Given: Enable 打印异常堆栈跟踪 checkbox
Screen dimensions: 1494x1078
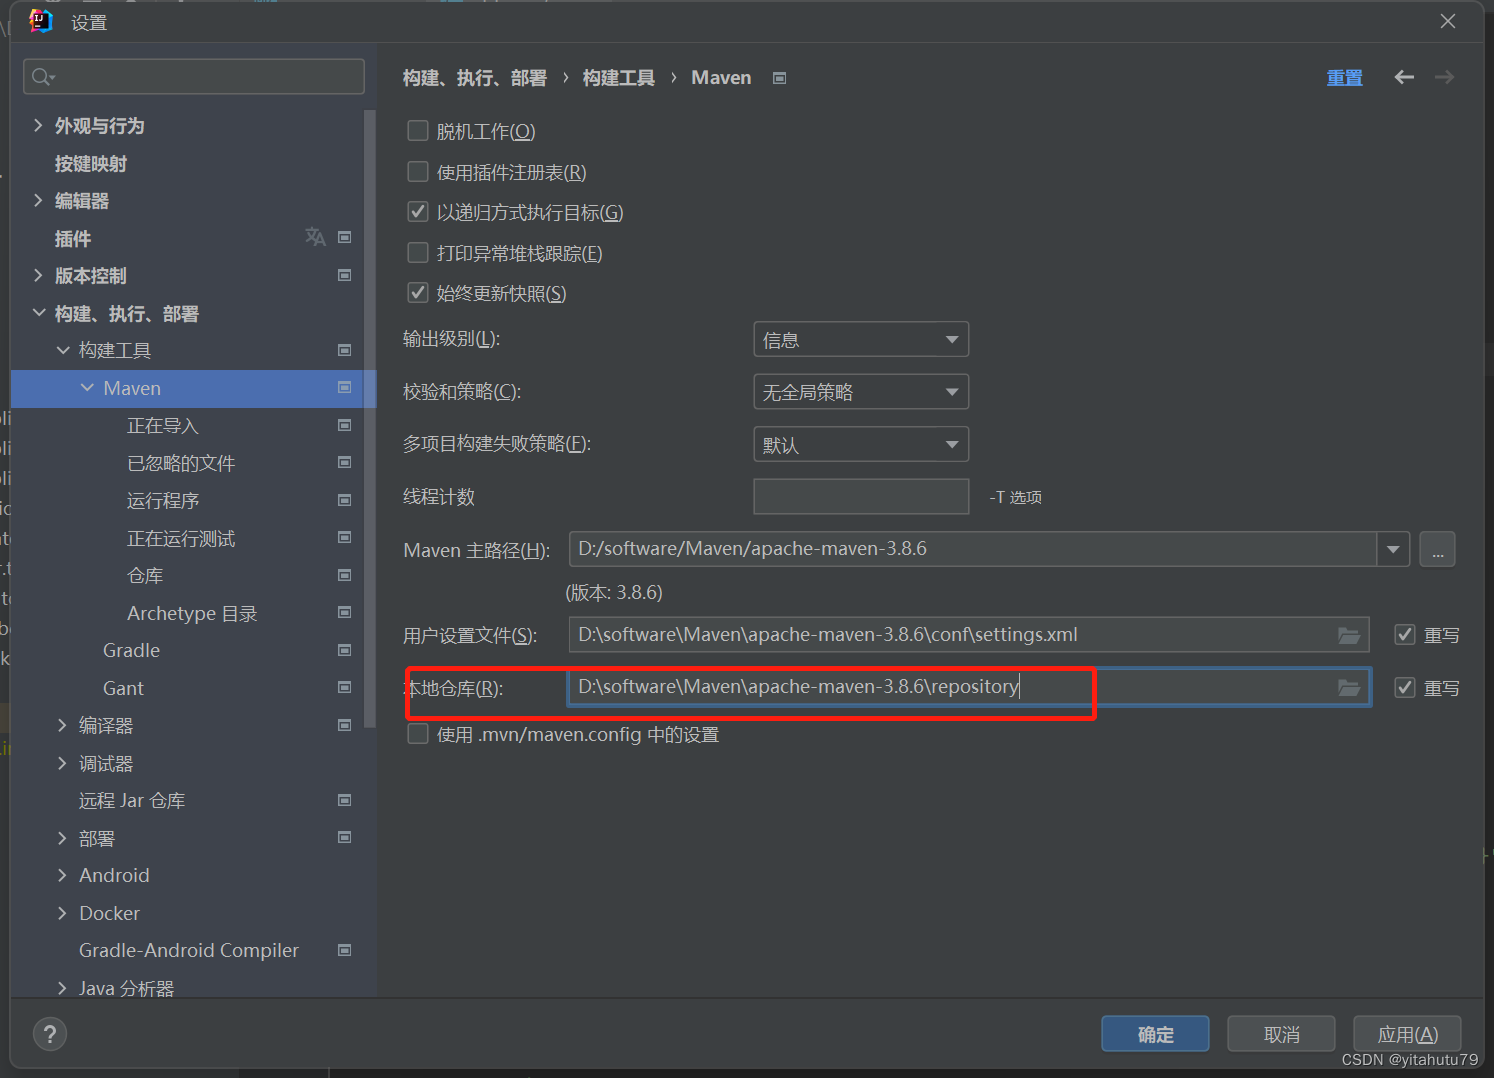Looking at the screenshot, I should (418, 253).
